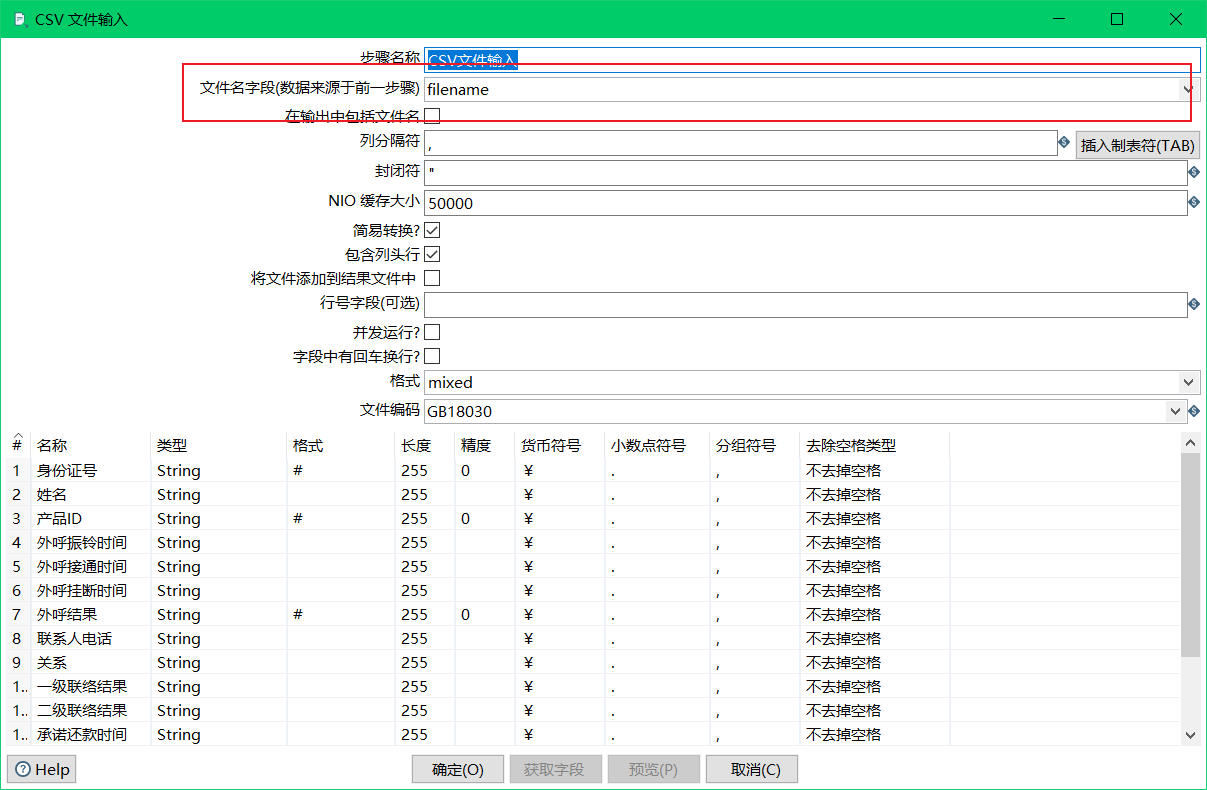Select the 产品ID name cell
1207x790 pixels.
click(x=91, y=518)
